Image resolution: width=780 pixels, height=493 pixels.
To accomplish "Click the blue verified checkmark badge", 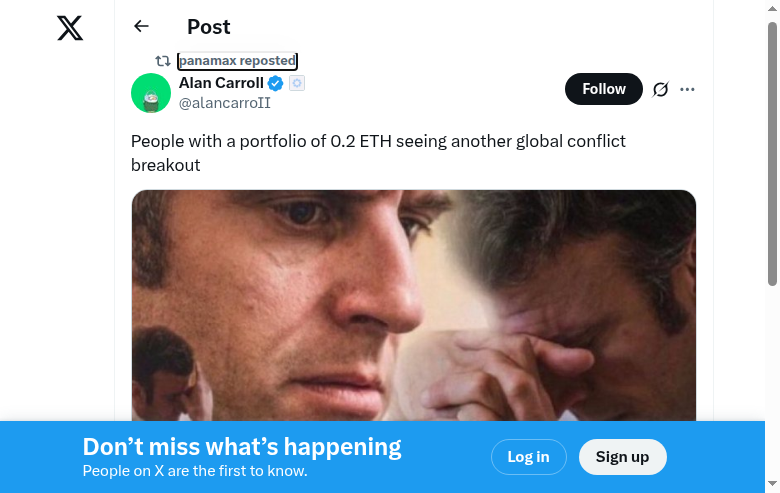I will pyautogui.click(x=276, y=83).
